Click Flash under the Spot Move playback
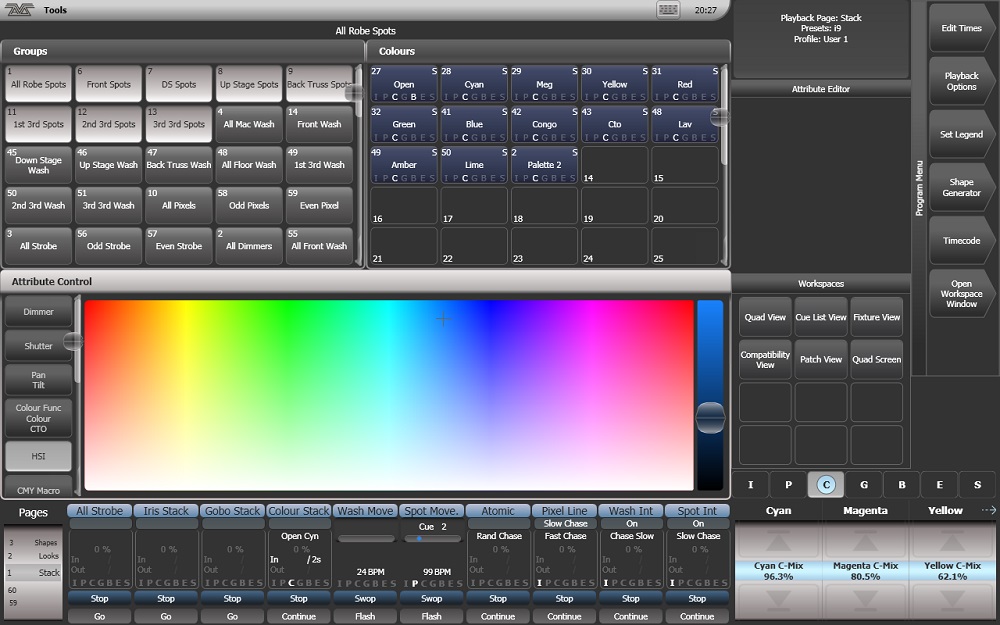 pos(431,616)
